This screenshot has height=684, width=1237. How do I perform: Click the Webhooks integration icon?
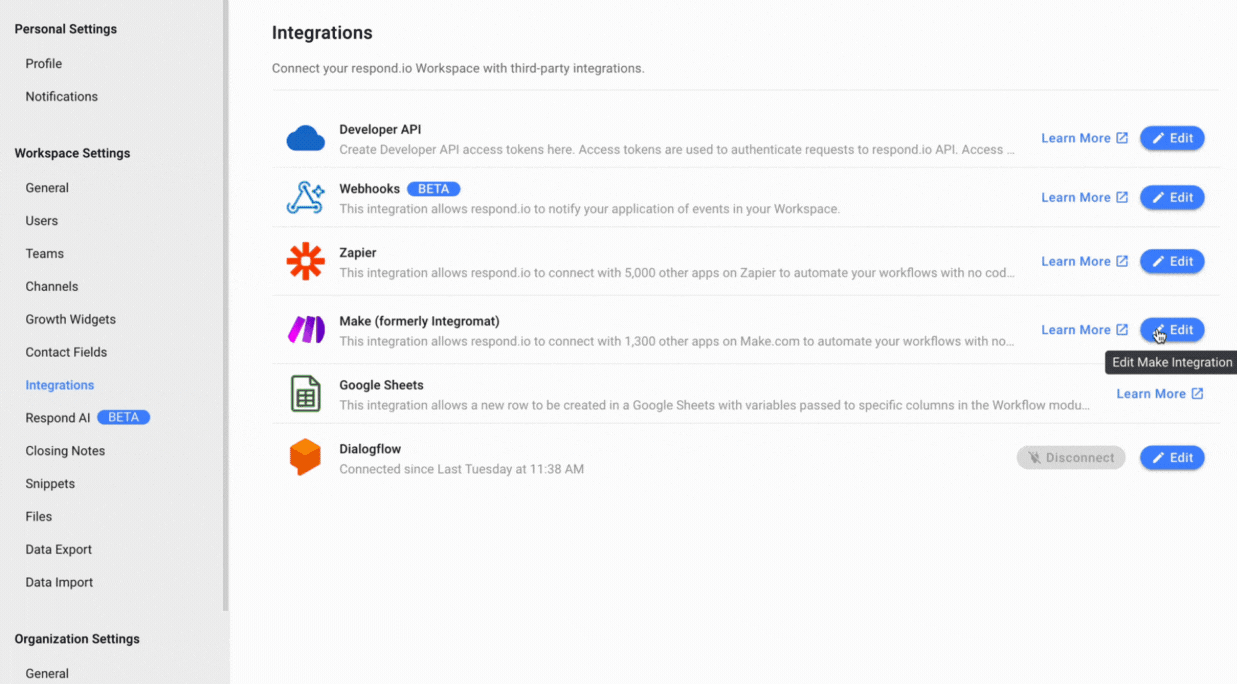tap(306, 198)
